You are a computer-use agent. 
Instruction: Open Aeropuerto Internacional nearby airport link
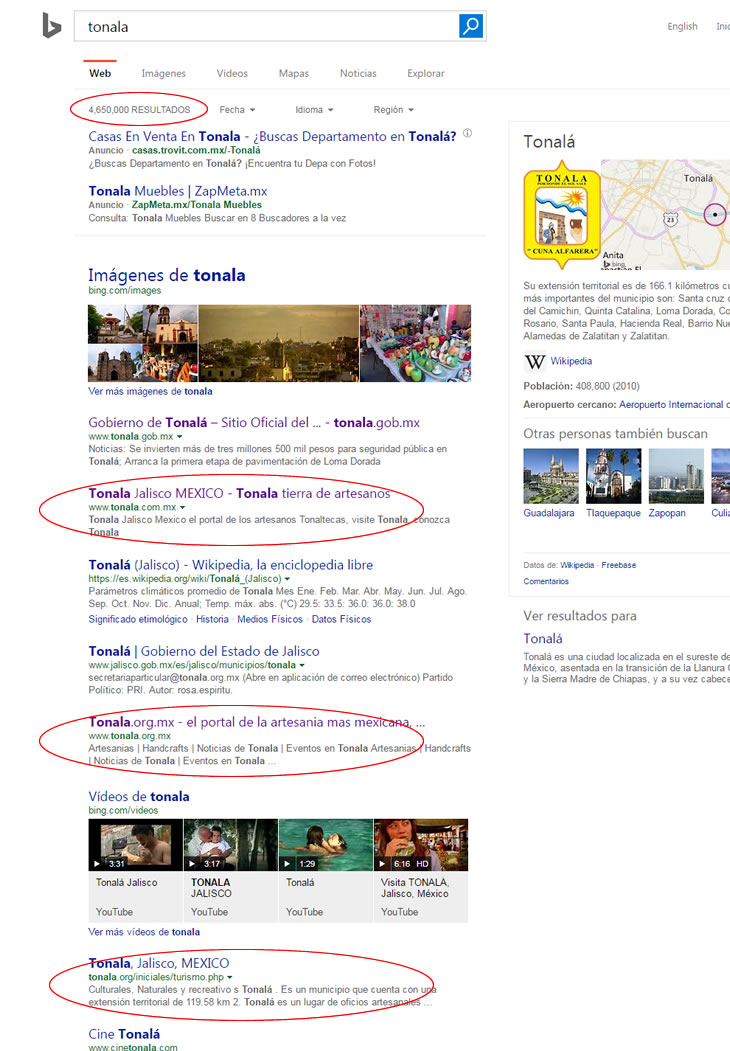coord(670,405)
